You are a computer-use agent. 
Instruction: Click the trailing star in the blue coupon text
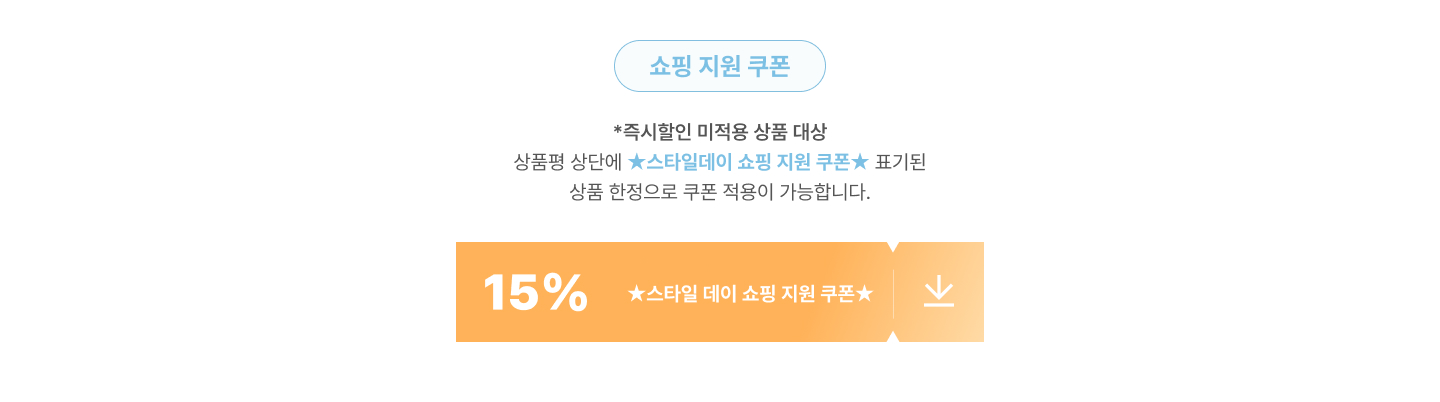(x=860, y=161)
